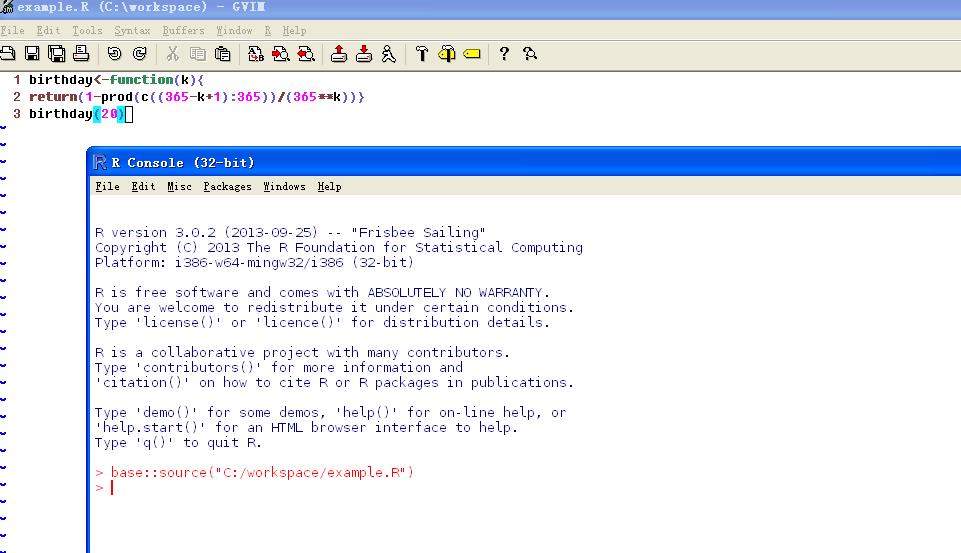Open the GVim Buffers menu
Image resolution: width=961 pixels, height=553 pixels.
(183, 31)
